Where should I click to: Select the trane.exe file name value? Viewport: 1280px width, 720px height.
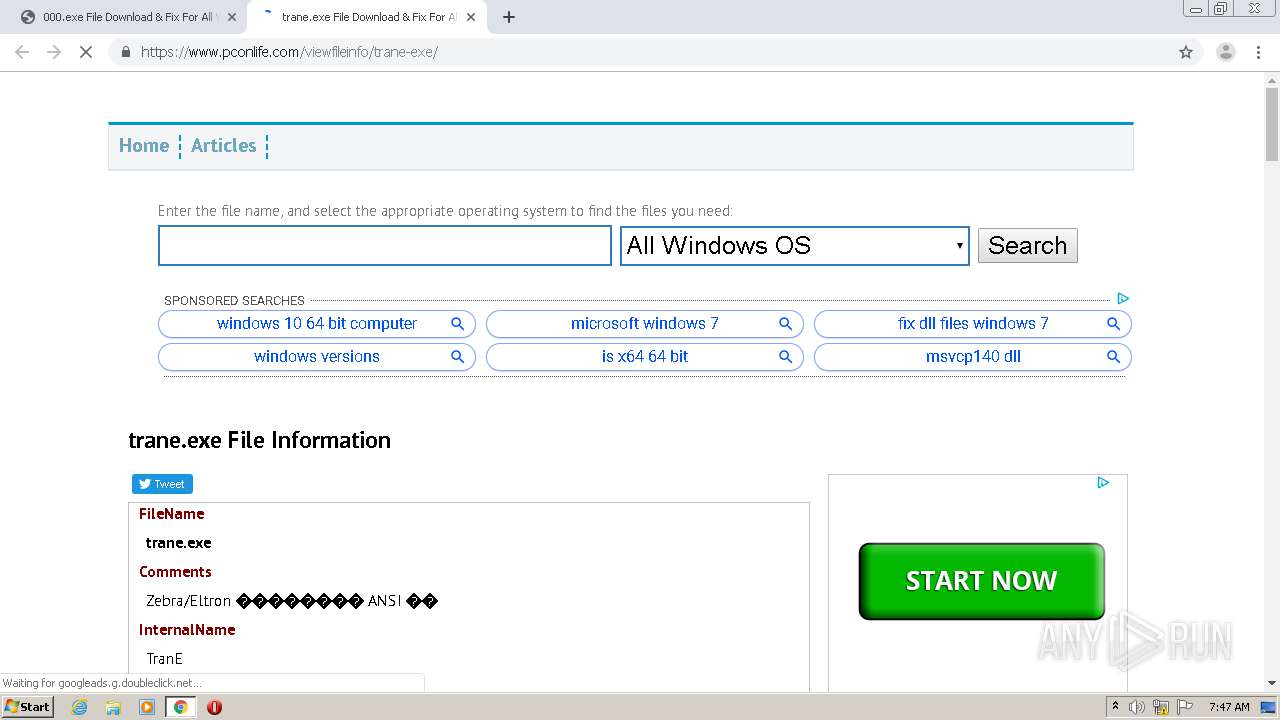coord(178,543)
